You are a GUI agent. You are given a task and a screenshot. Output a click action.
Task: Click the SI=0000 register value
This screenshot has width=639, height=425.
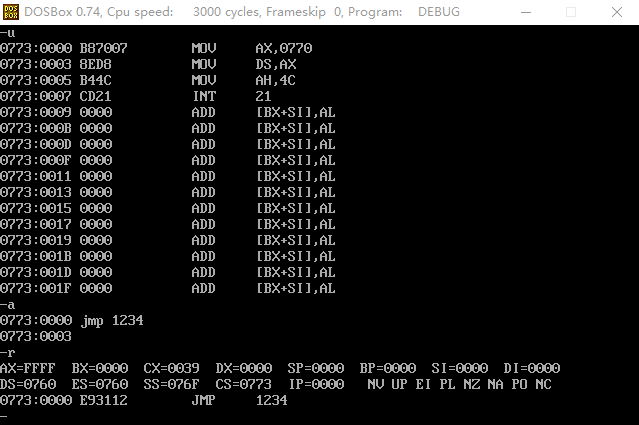click(460, 368)
